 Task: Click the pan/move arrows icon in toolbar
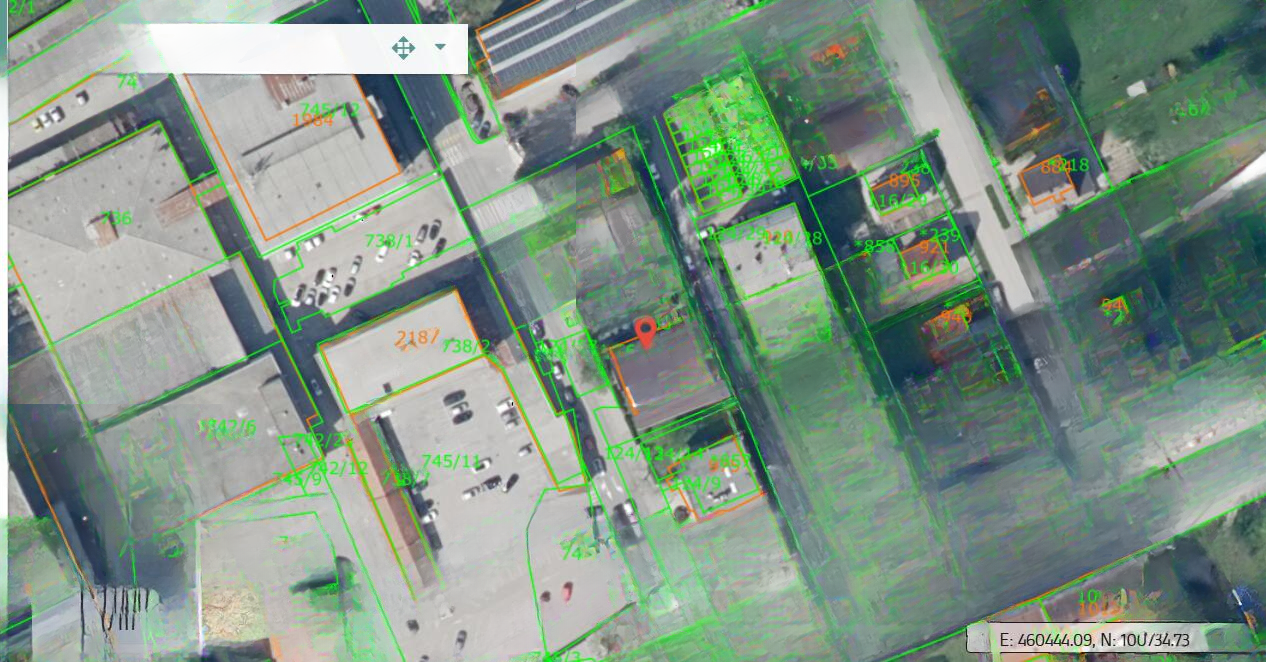pyautogui.click(x=403, y=48)
